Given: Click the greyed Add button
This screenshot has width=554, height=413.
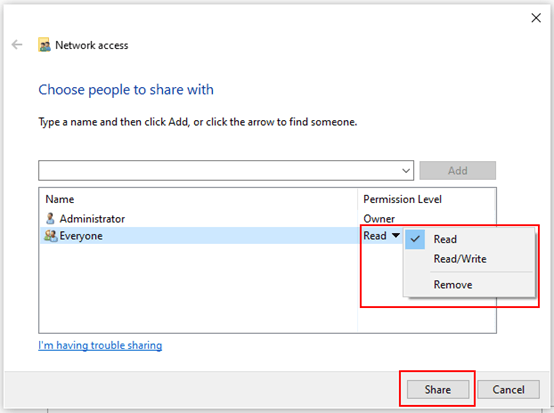Looking at the screenshot, I should [x=458, y=171].
